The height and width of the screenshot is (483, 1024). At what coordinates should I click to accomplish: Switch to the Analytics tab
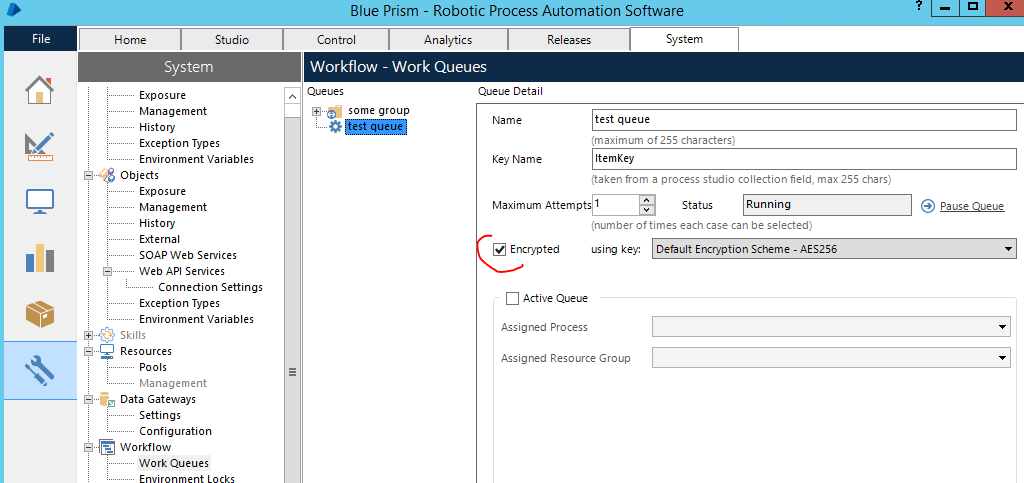447,40
